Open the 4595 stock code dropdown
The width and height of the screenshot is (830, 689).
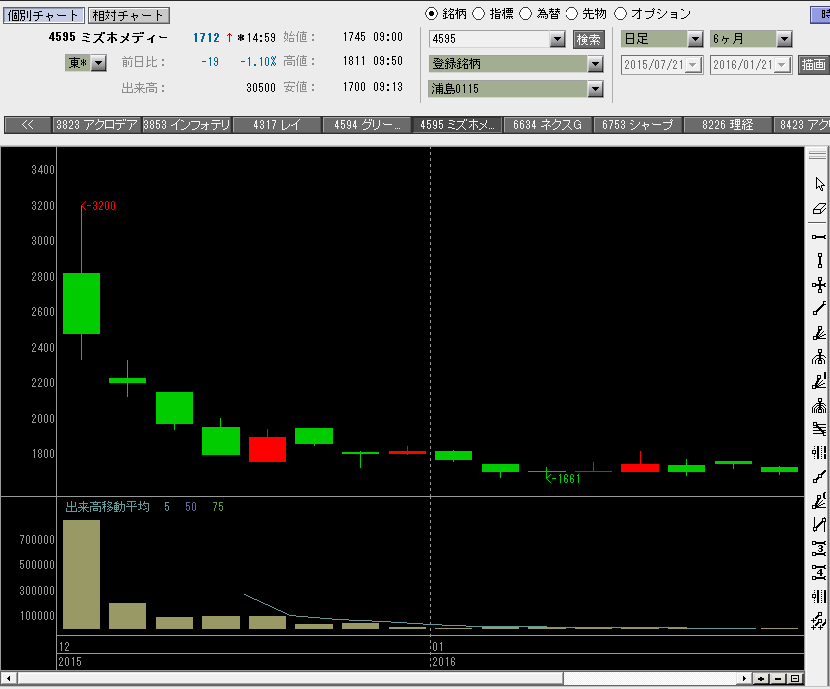tap(557, 39)
